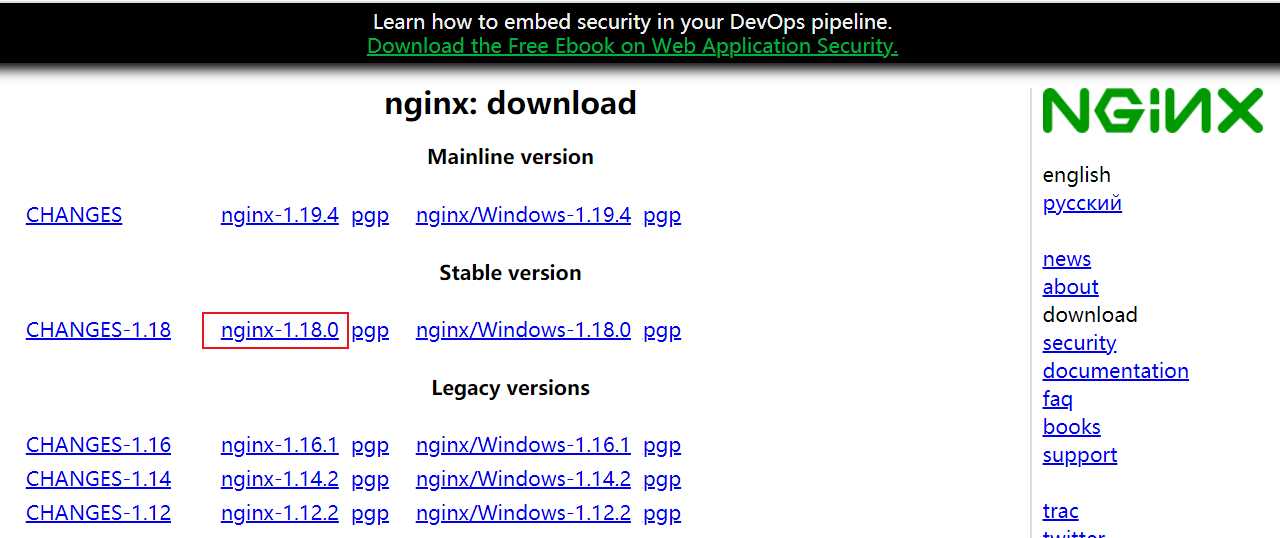Open pgp signature for nginx/Windows-1.19.4
This screenshot has height=538, width=1280.
(x=662, y=215)
